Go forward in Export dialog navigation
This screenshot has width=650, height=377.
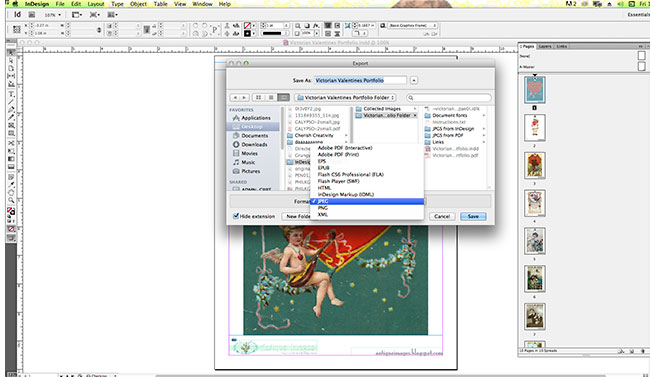click(244, 97)
